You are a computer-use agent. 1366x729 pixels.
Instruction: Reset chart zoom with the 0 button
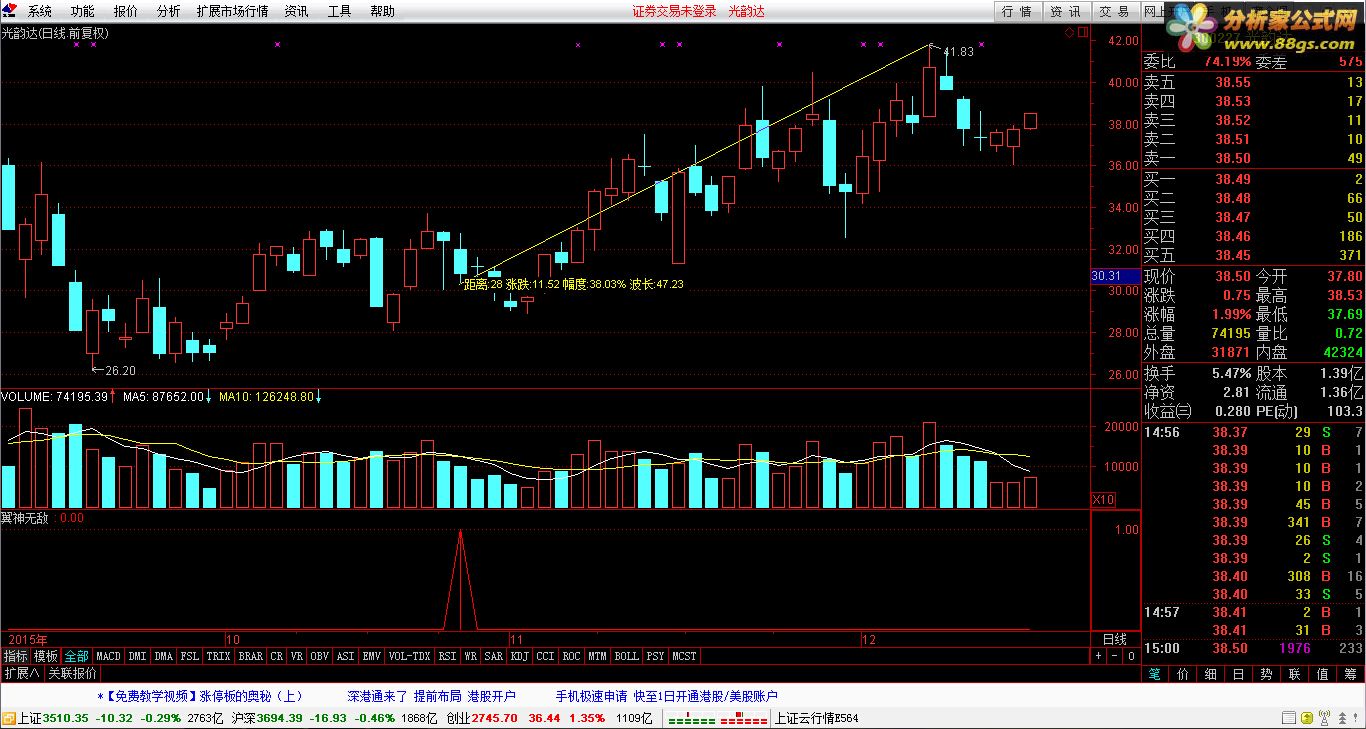coord(1131,656)
